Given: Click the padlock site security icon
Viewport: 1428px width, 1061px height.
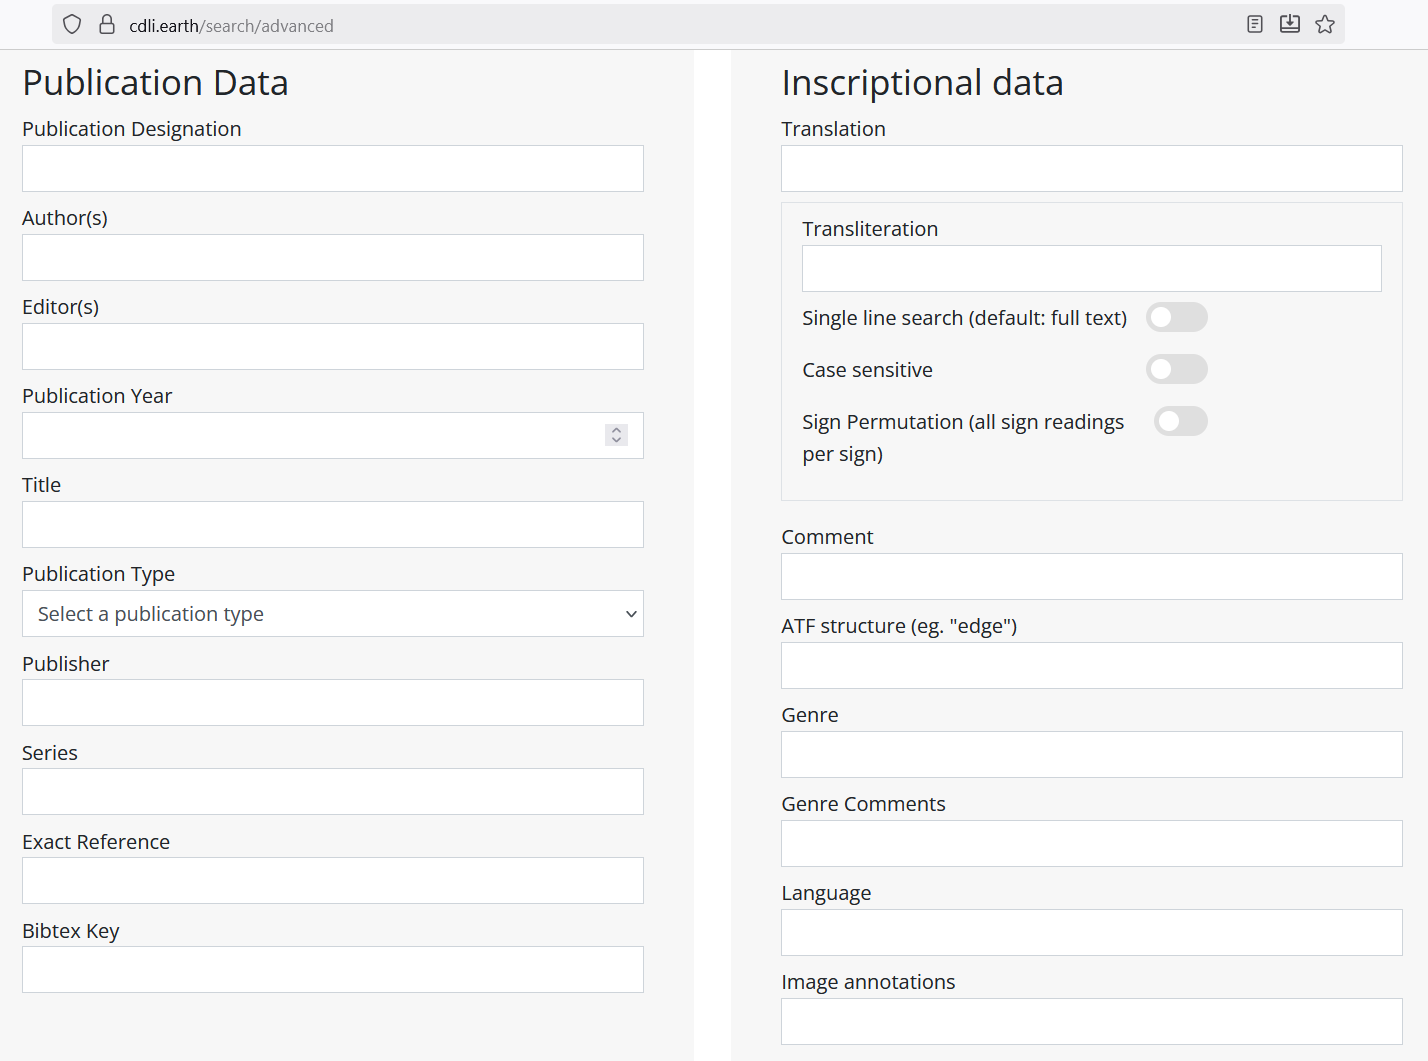Looking at the screenshot, I should (107, 25).
